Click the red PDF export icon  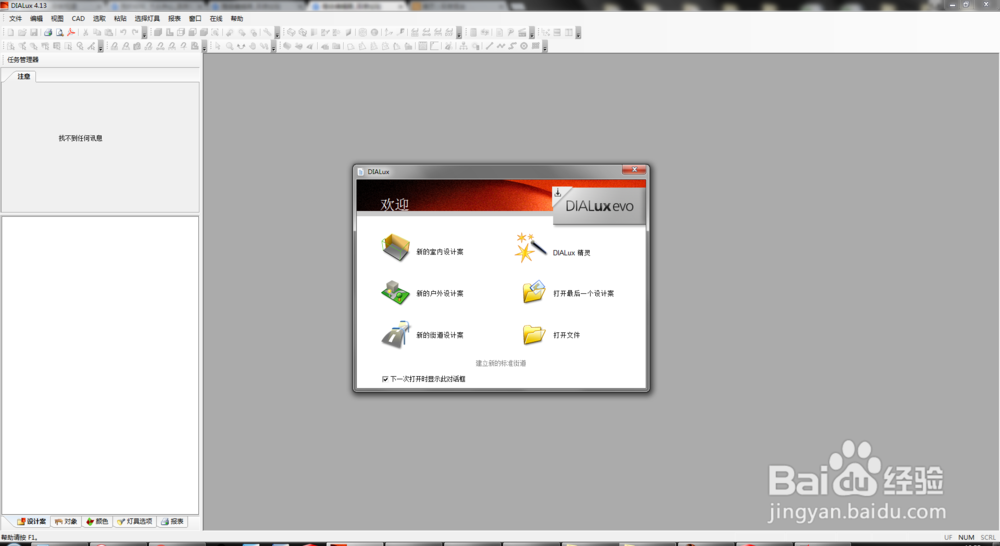click(71, 33)
